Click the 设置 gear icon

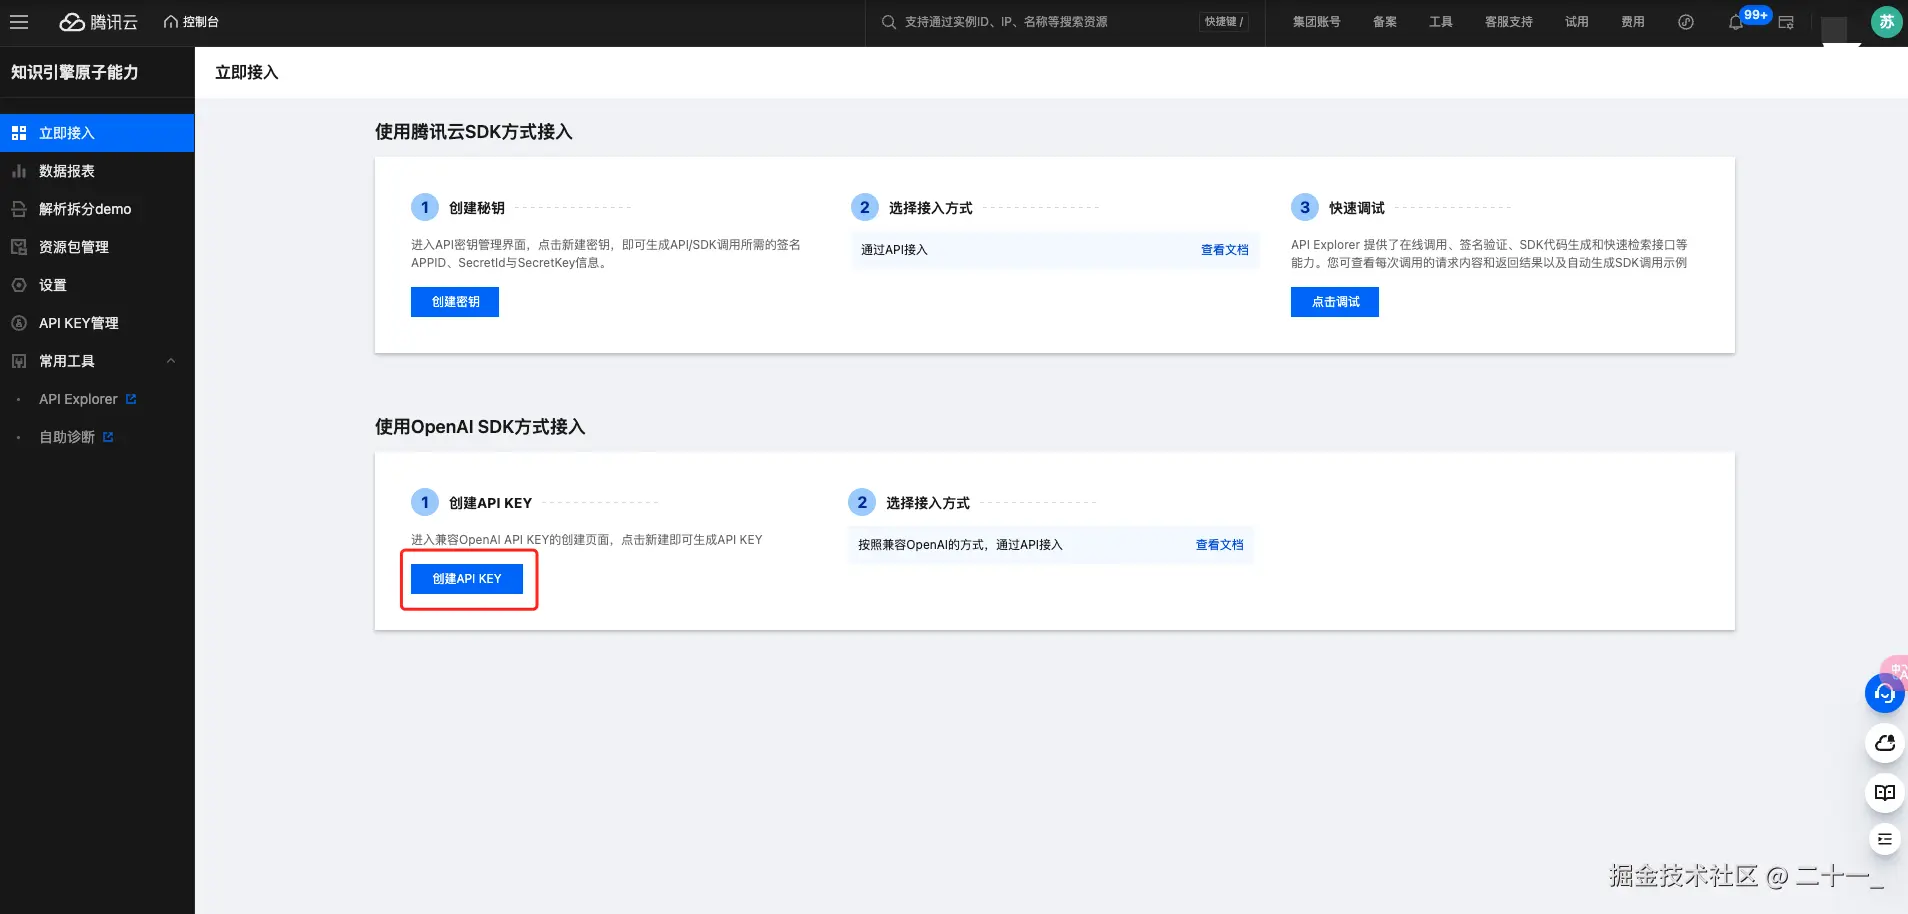point(19,285)
